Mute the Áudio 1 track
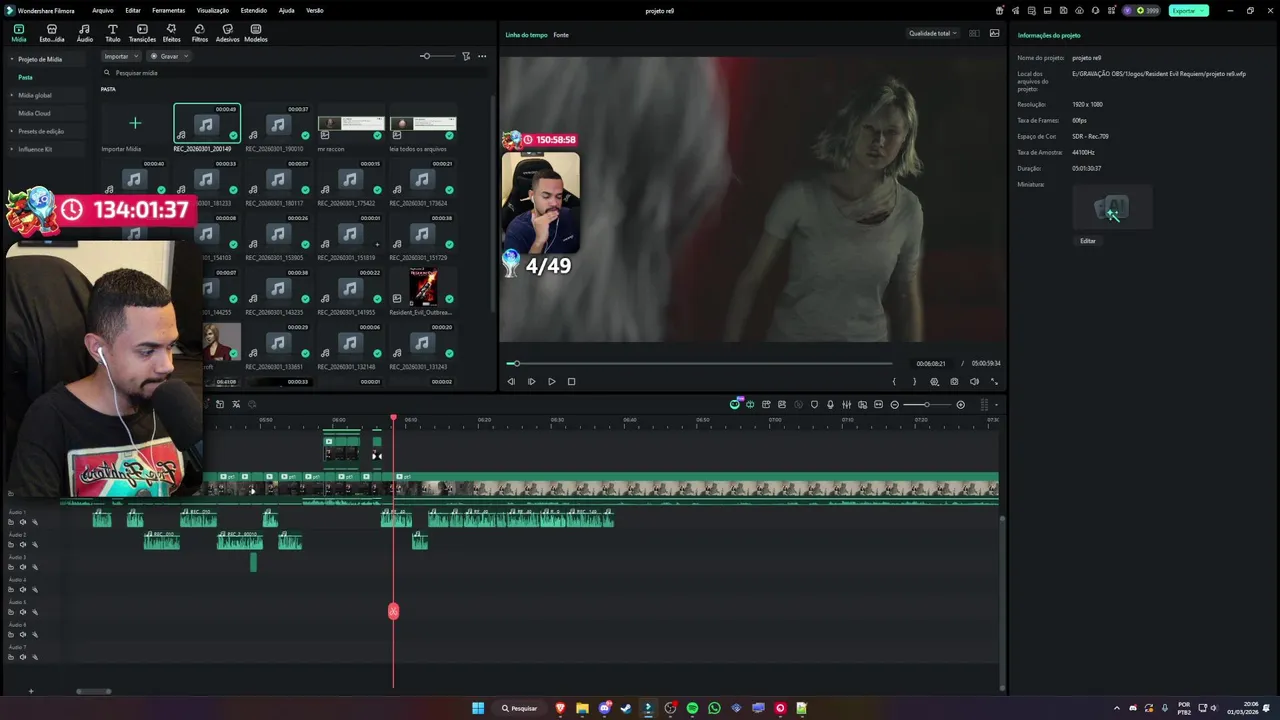Screen dimensions: 1280x720 [x=23, y=522]
